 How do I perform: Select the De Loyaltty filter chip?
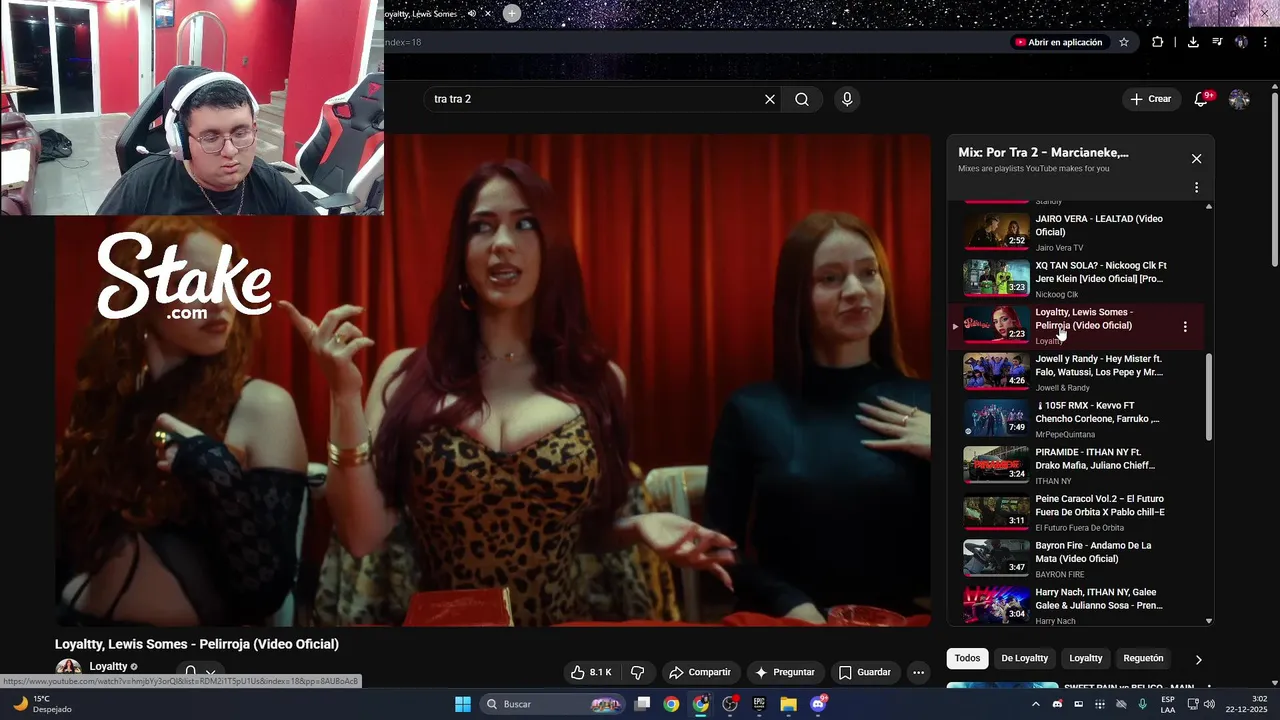(x=1025, y=658)
